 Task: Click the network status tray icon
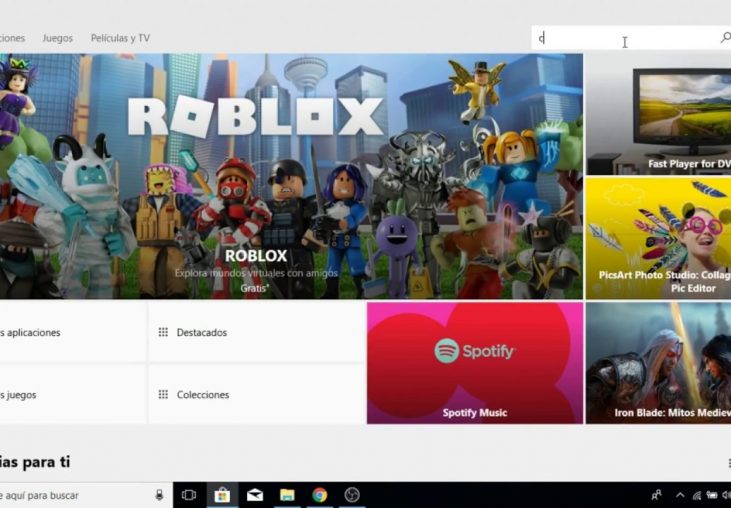697,495
